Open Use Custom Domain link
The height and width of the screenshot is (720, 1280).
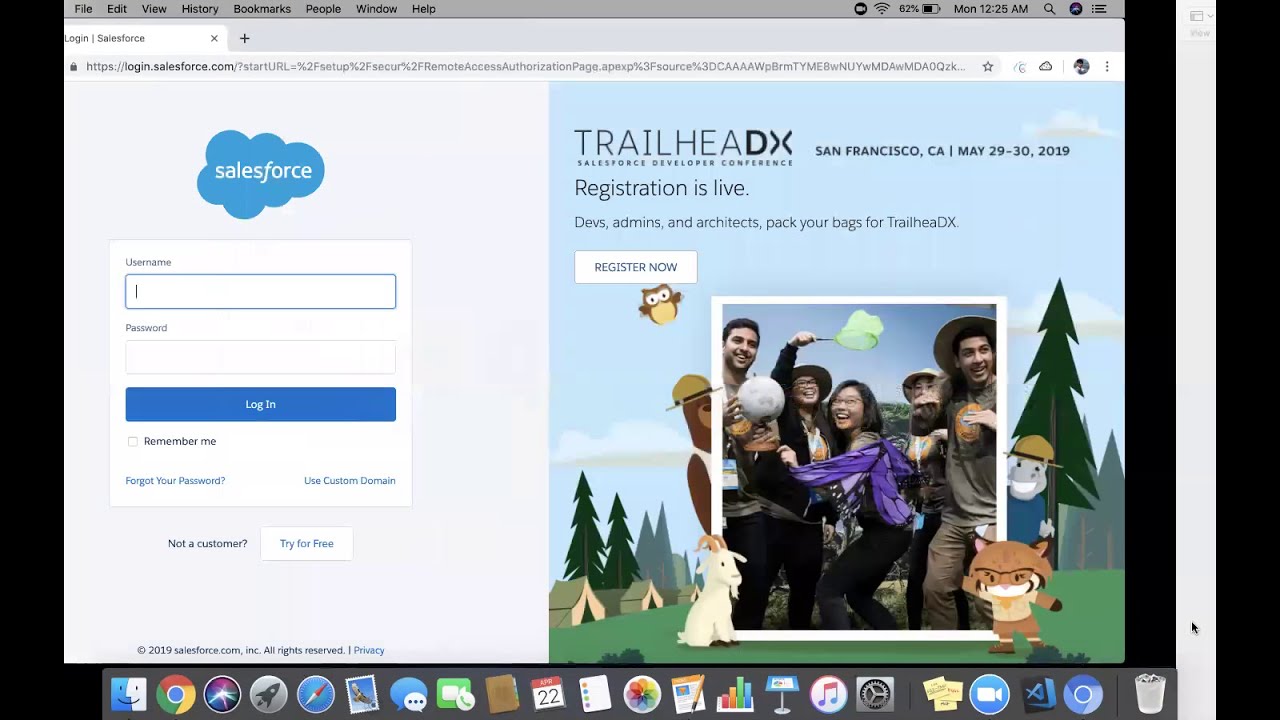(x=350, y=481)
